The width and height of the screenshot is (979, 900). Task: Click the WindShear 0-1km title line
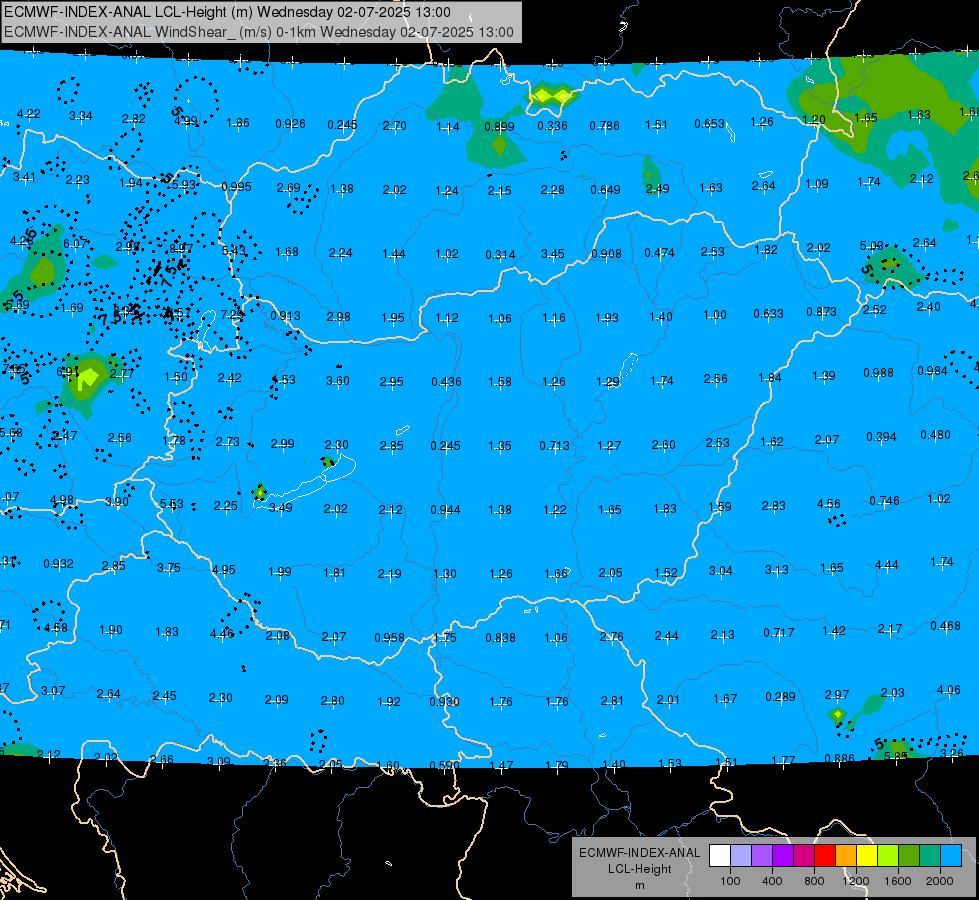[258, 32]
